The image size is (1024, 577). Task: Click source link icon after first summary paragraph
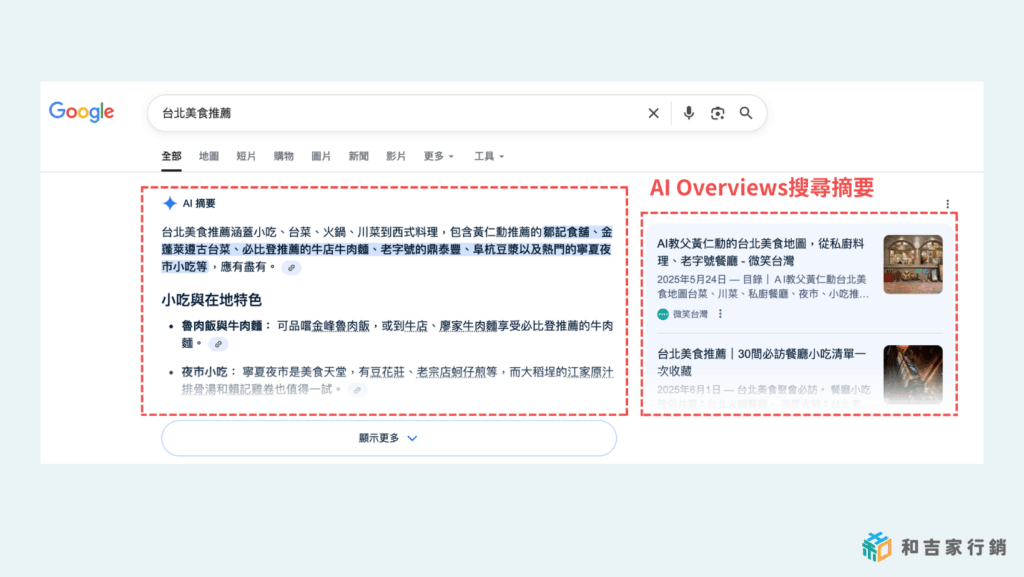(x=290, y=268)
